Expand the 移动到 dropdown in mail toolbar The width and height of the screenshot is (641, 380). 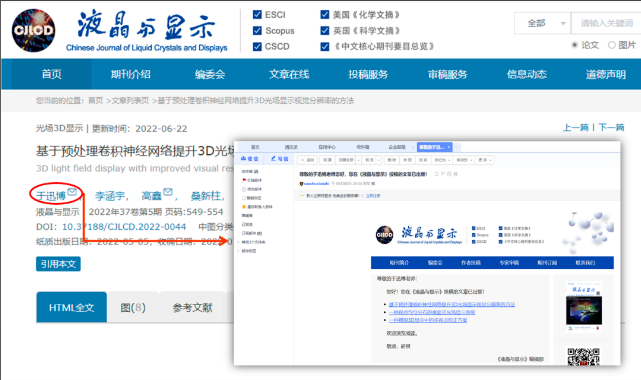click(464, 160)
